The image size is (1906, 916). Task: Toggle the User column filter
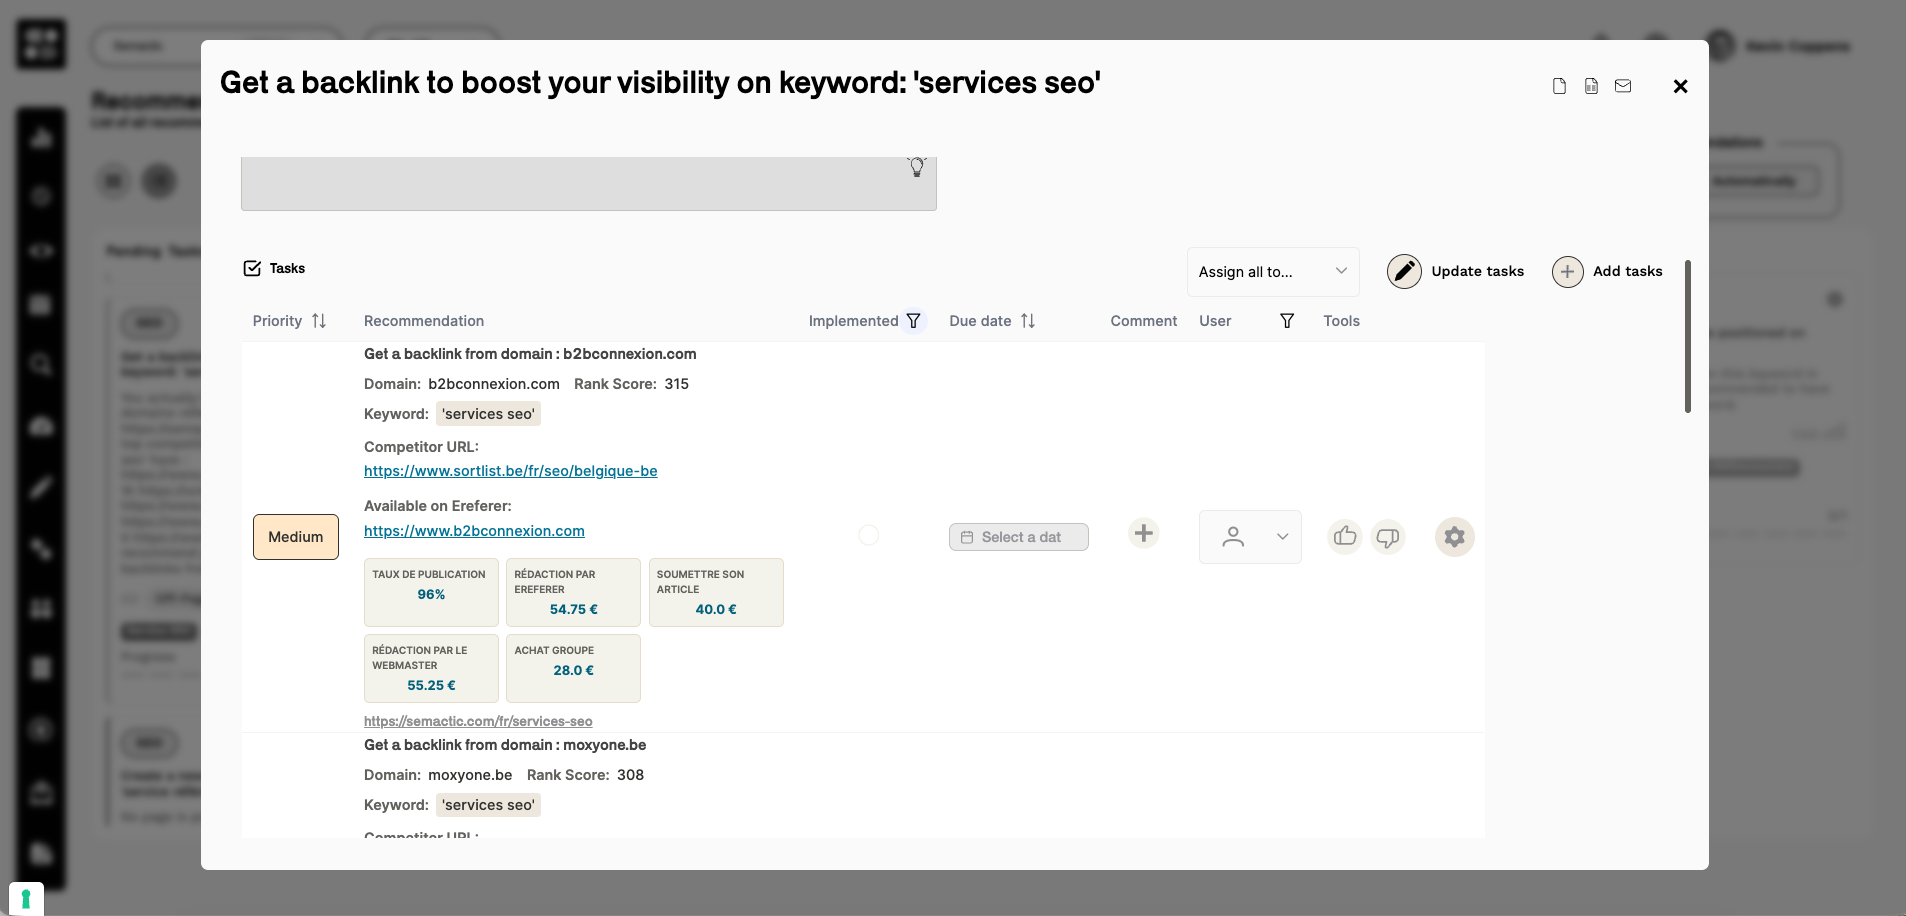tap(1287, 321)
